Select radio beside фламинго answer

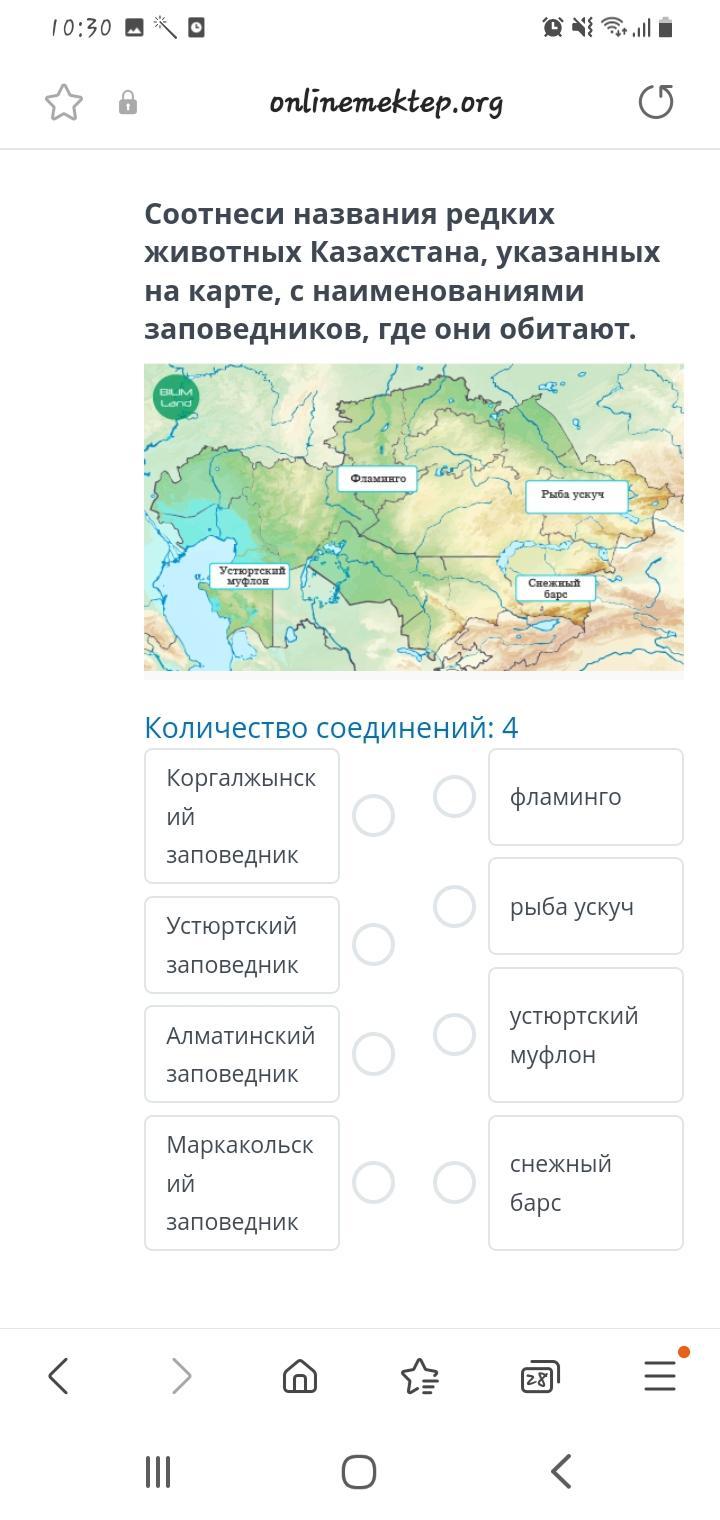[454, 797]
